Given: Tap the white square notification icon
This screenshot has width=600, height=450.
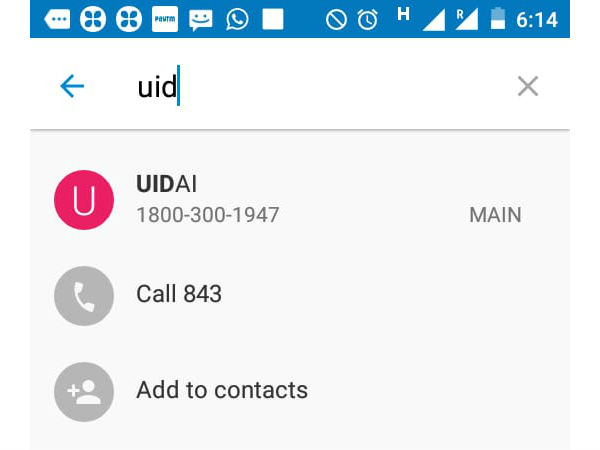Looking at the screenshot, I should [x=273, y=19].
